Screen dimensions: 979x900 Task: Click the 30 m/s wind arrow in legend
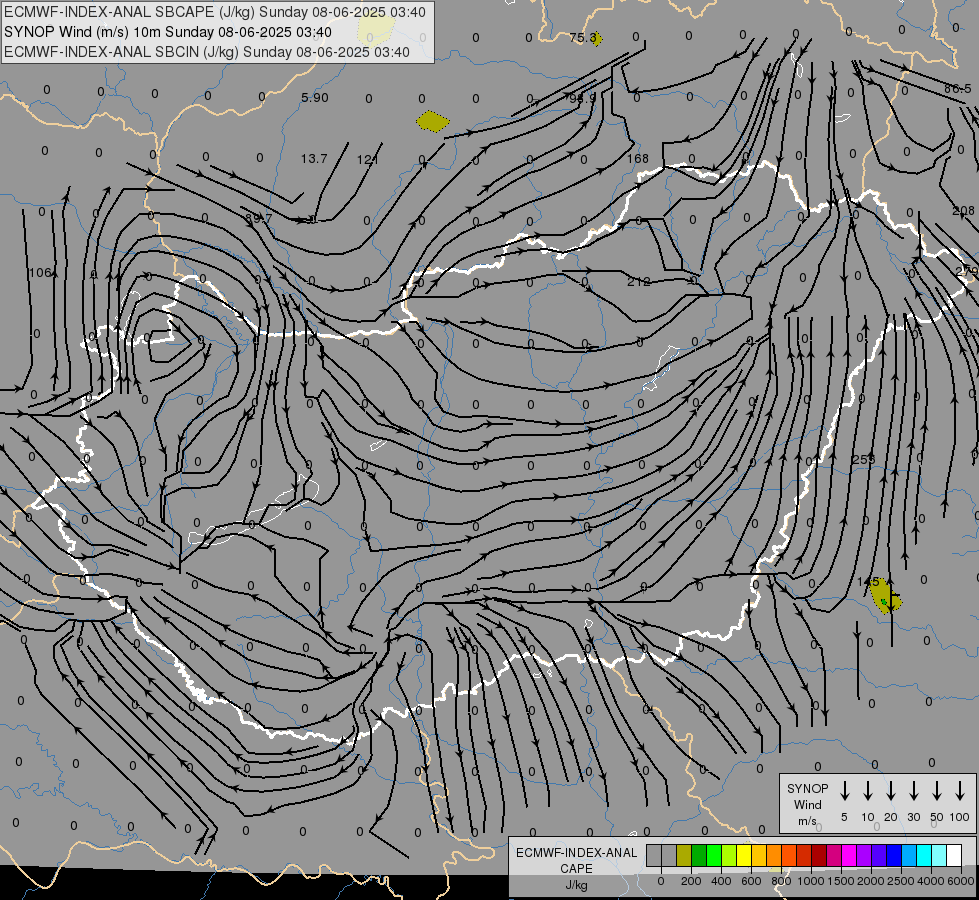[x=914, y=791]
